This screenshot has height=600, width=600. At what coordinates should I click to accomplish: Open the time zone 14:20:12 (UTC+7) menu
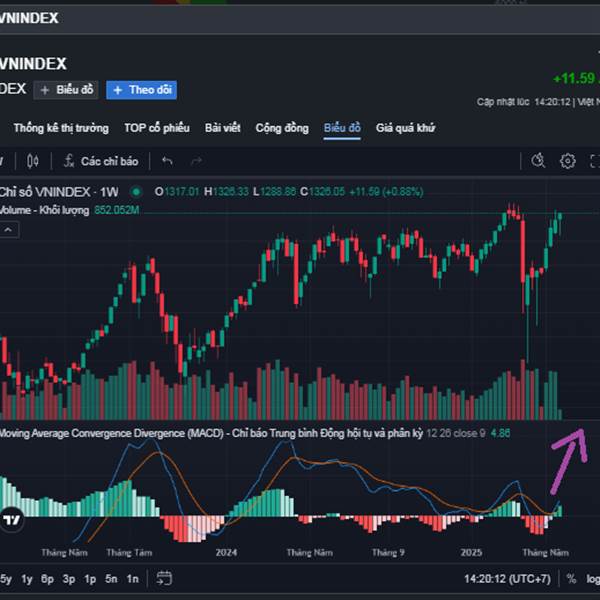click(508, 579)
